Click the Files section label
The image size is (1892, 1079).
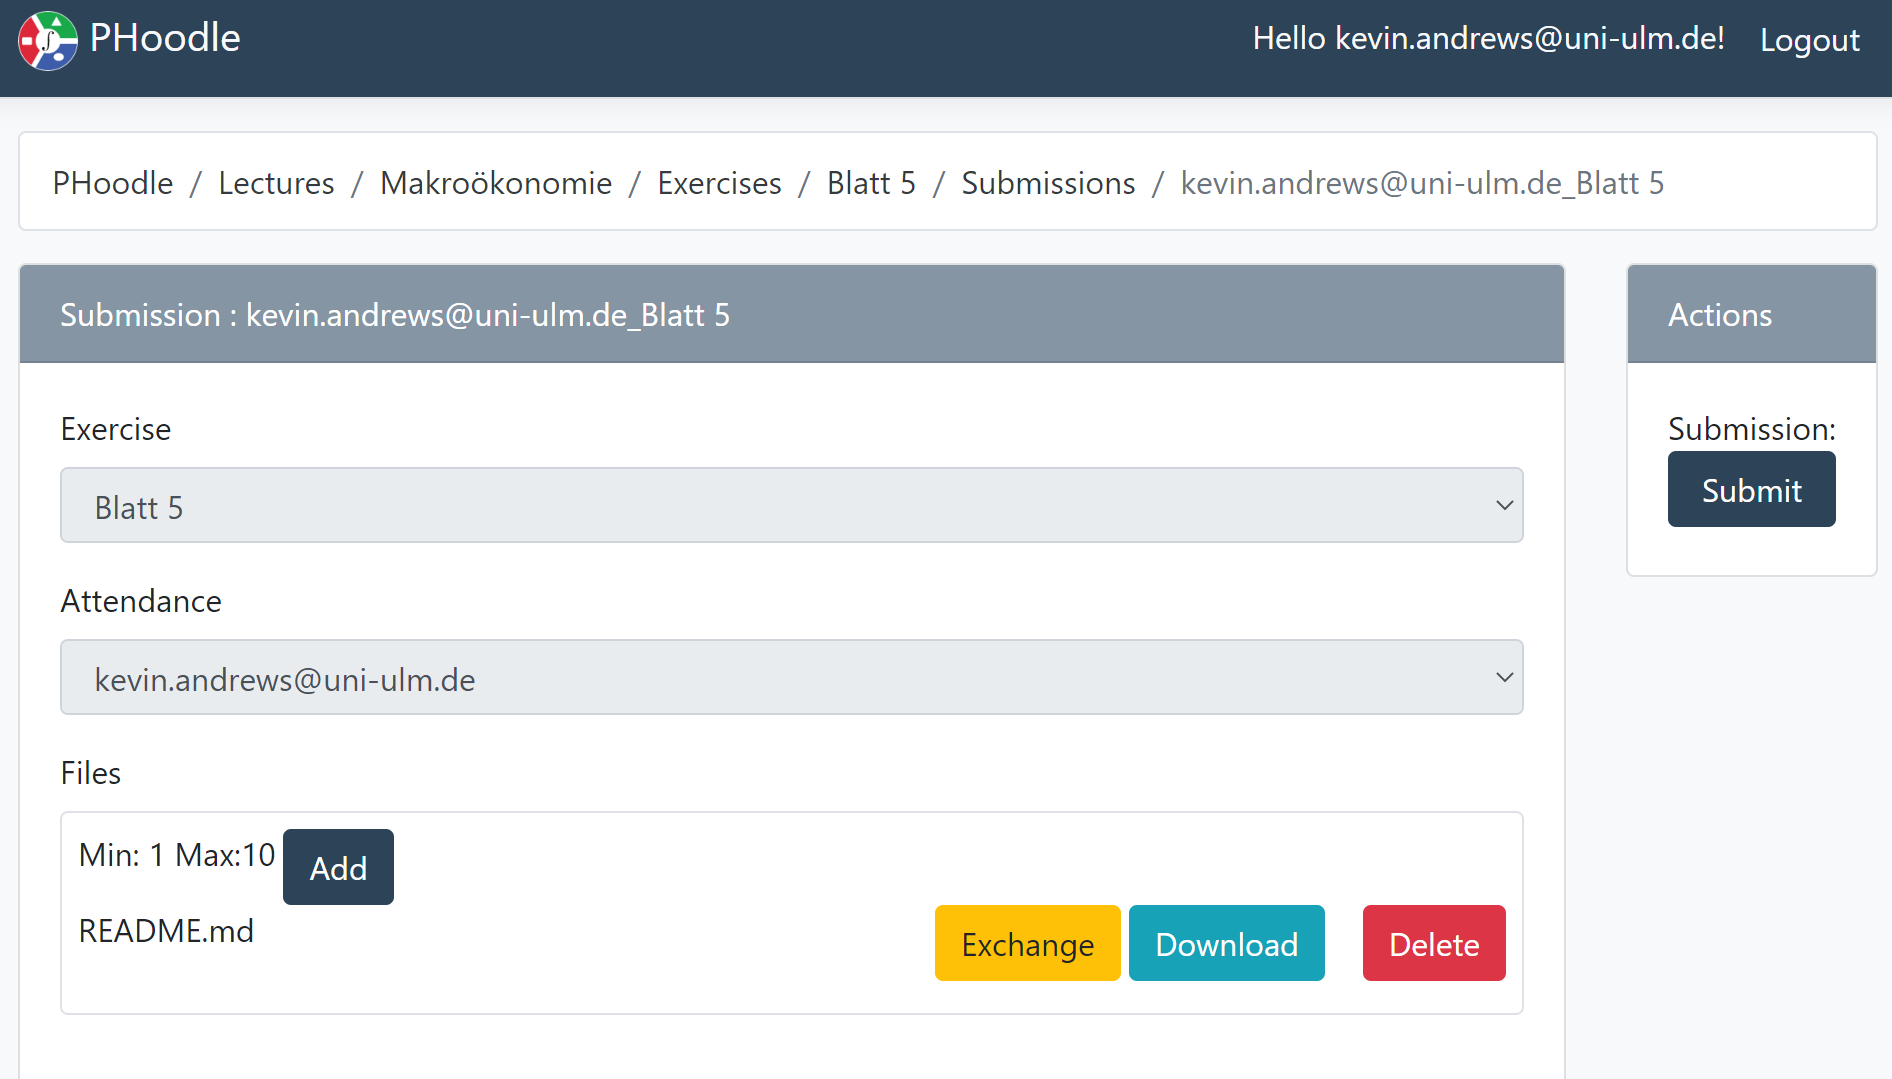tap(91, 773)
